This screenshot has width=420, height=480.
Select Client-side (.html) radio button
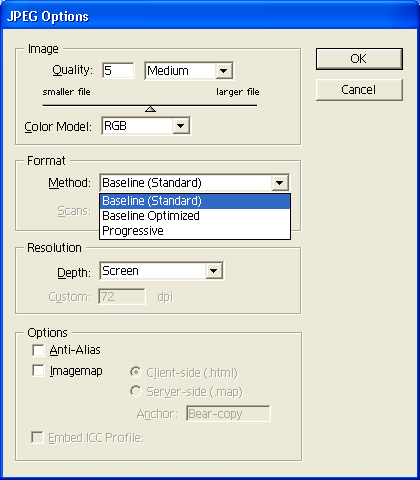tap(136, 372)
